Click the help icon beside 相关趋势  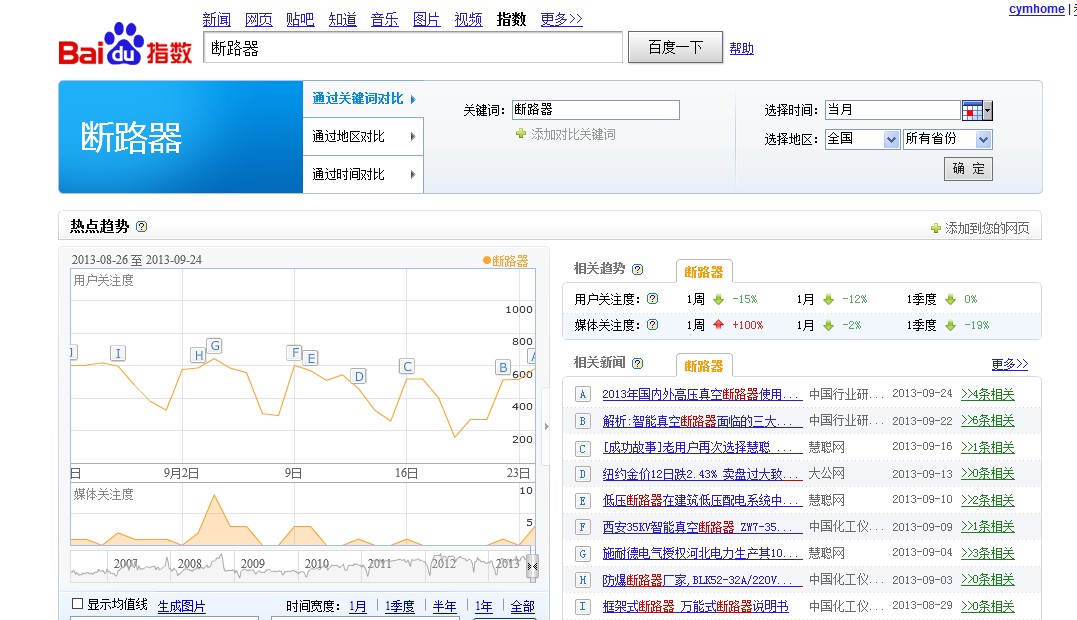[637, 269]
